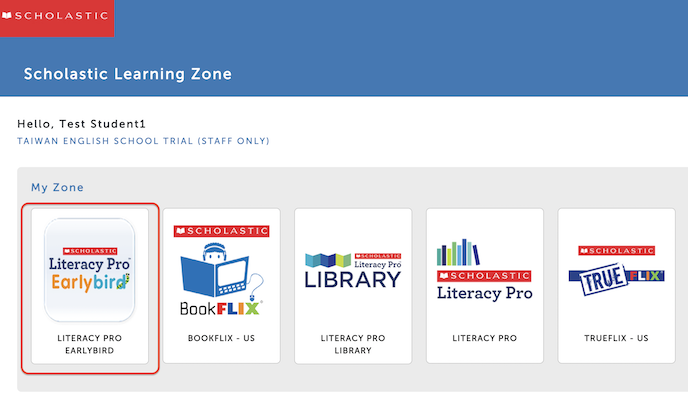Screen dimensions: 688x400
Task: Click the red Scholastic banner on BookFlix tile
Action: coord(221,232)
